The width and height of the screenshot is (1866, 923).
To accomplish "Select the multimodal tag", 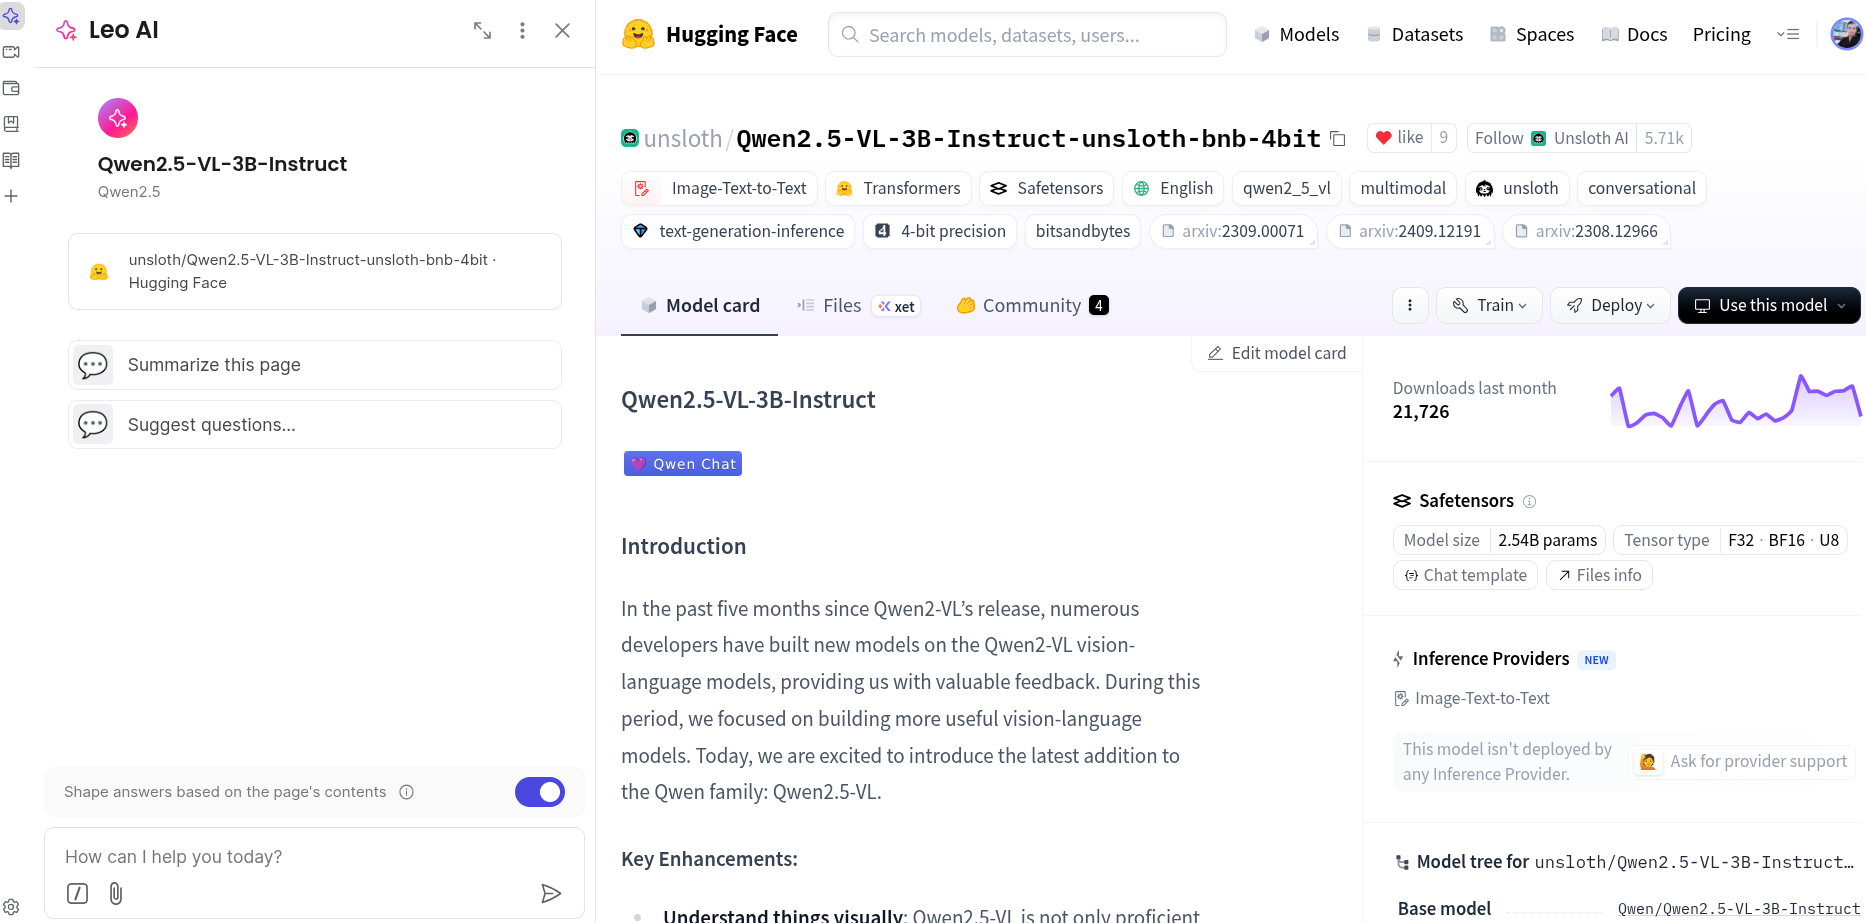I will [1403, 188].
